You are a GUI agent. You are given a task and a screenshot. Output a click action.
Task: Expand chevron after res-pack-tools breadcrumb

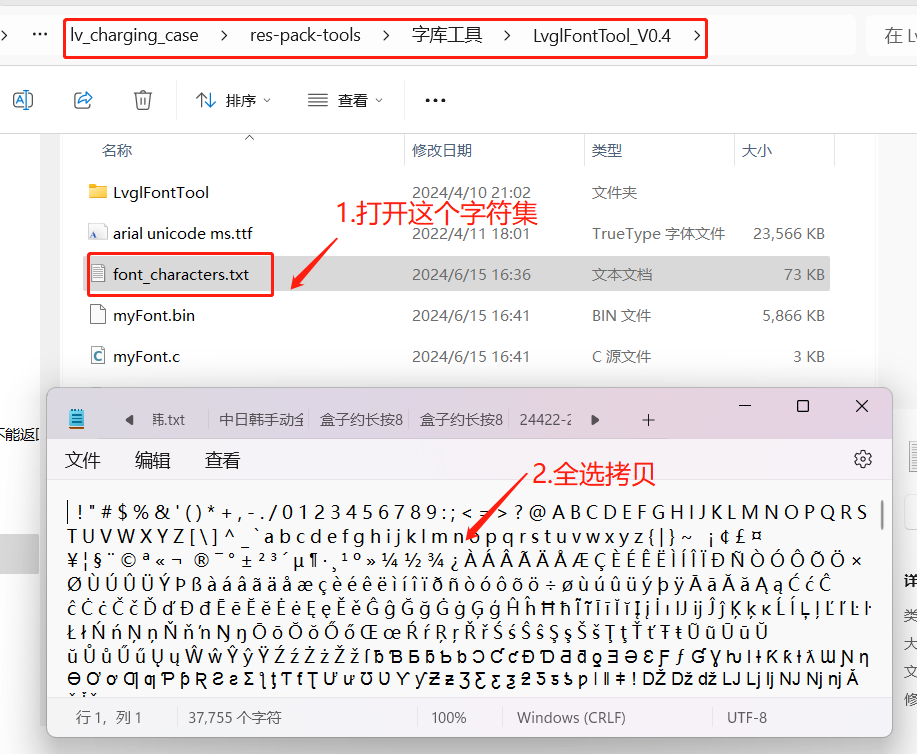coord(386,36)
